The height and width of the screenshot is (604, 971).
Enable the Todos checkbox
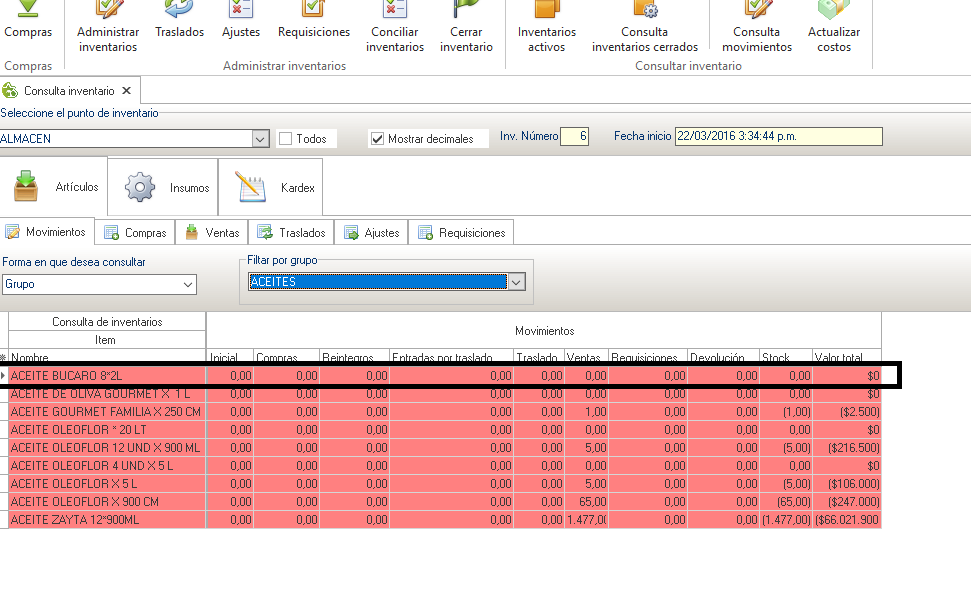pos(286,139)
